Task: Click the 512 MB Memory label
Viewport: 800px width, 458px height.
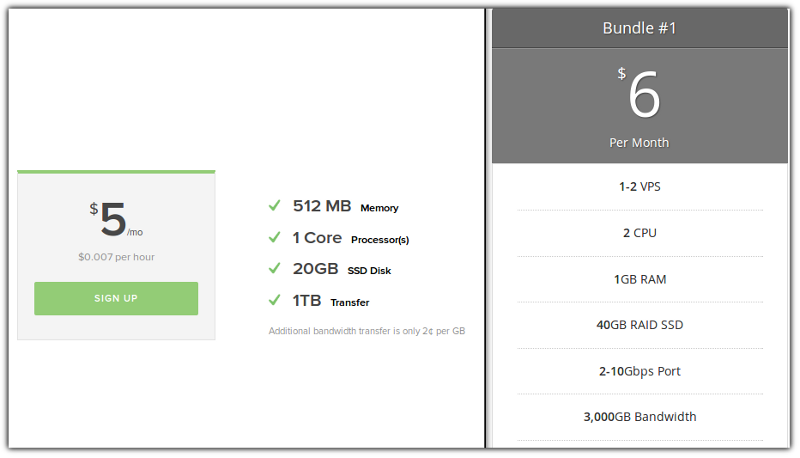Action: point(345,207)
